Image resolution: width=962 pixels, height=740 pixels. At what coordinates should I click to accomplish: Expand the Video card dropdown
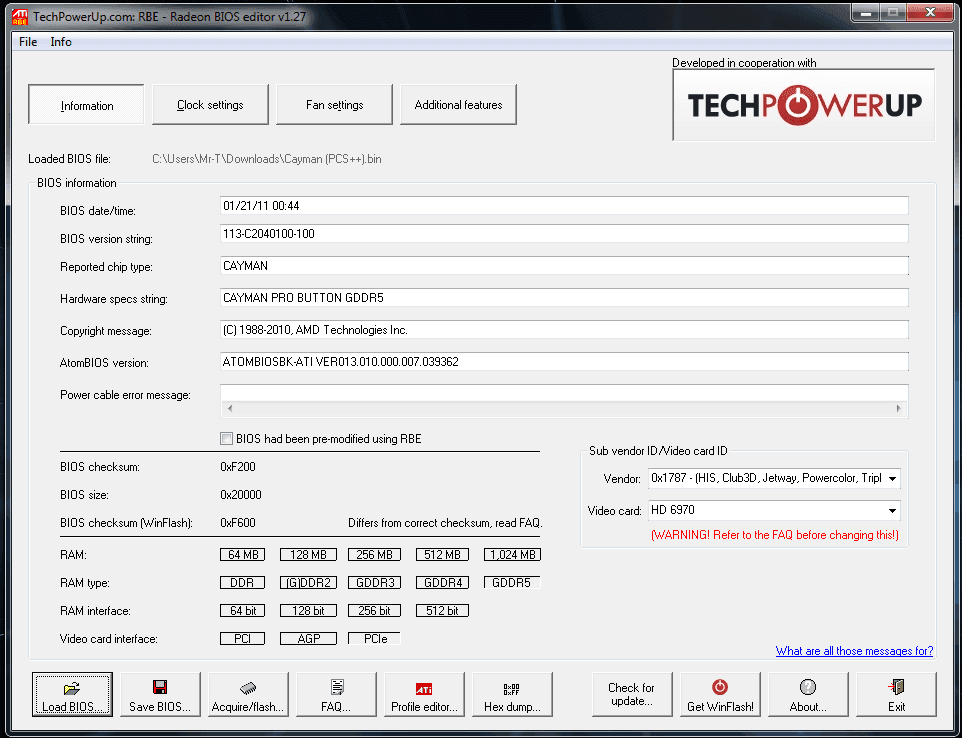pos(893,511)
